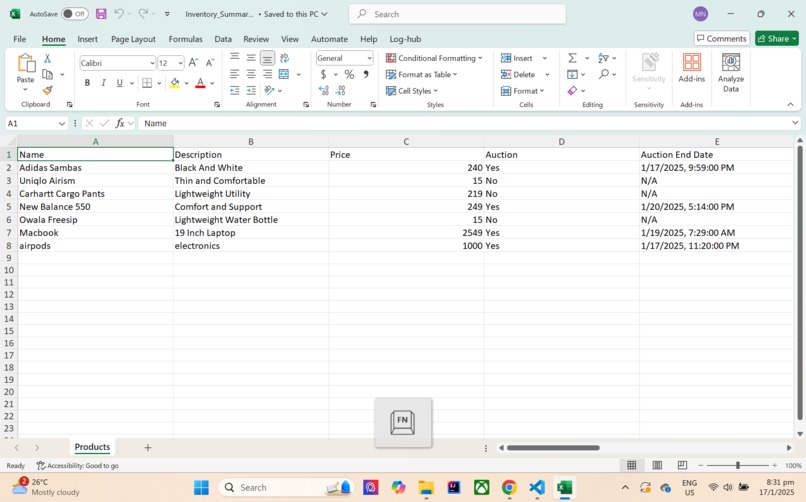Click the Format Painter brush icon
The height and width of the screenshot is (502, 806).
(x=47, y=90)
